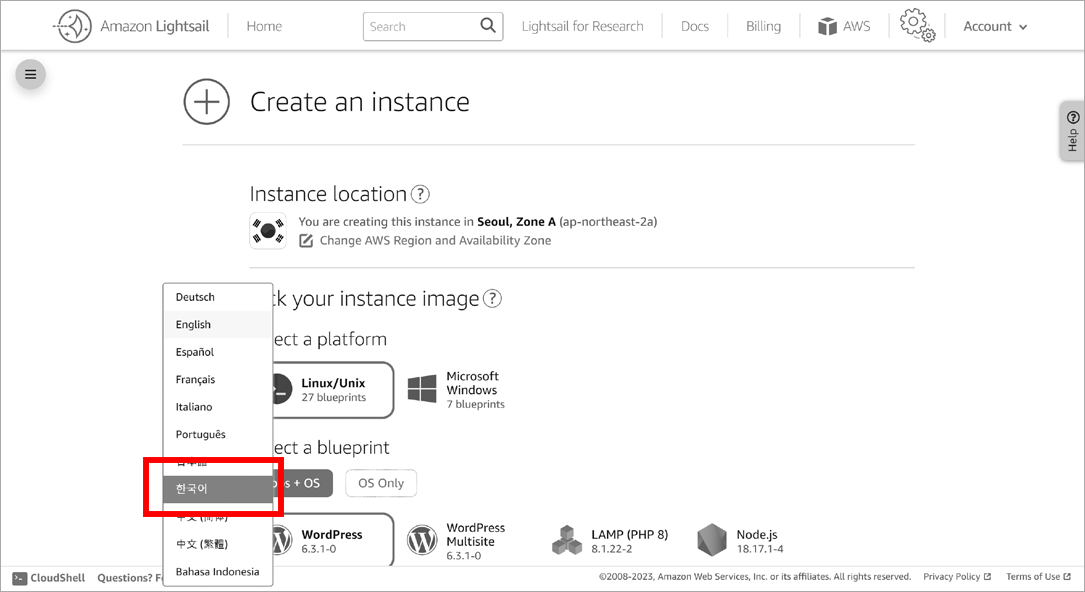Select the WordPress Multisite logo
The width and height of the screenshot is (1085, 592).
click(x=422, y=540)
